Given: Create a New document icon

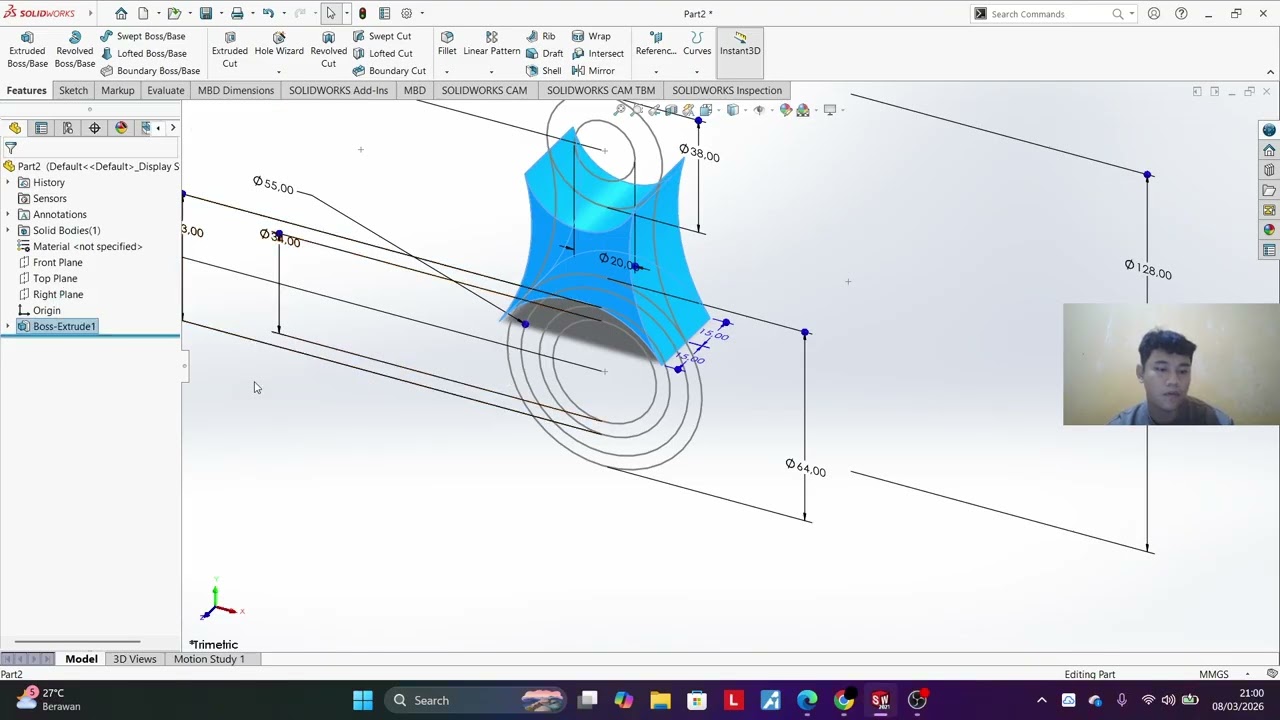Looking at the screenshot, I should (143, 14).
